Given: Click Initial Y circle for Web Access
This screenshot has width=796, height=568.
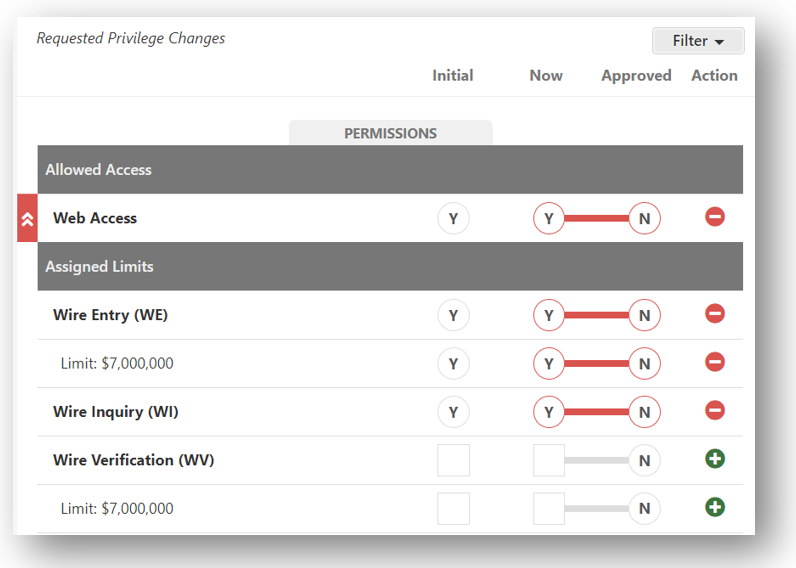Looking at the screenshot, I should click(x=453, y=218).
